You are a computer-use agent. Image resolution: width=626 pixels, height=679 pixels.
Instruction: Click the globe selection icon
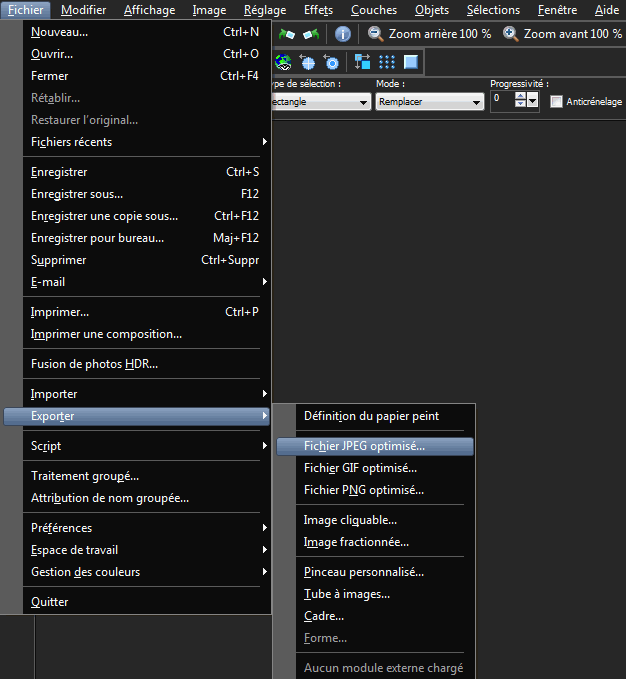click(x=283, y=62)
